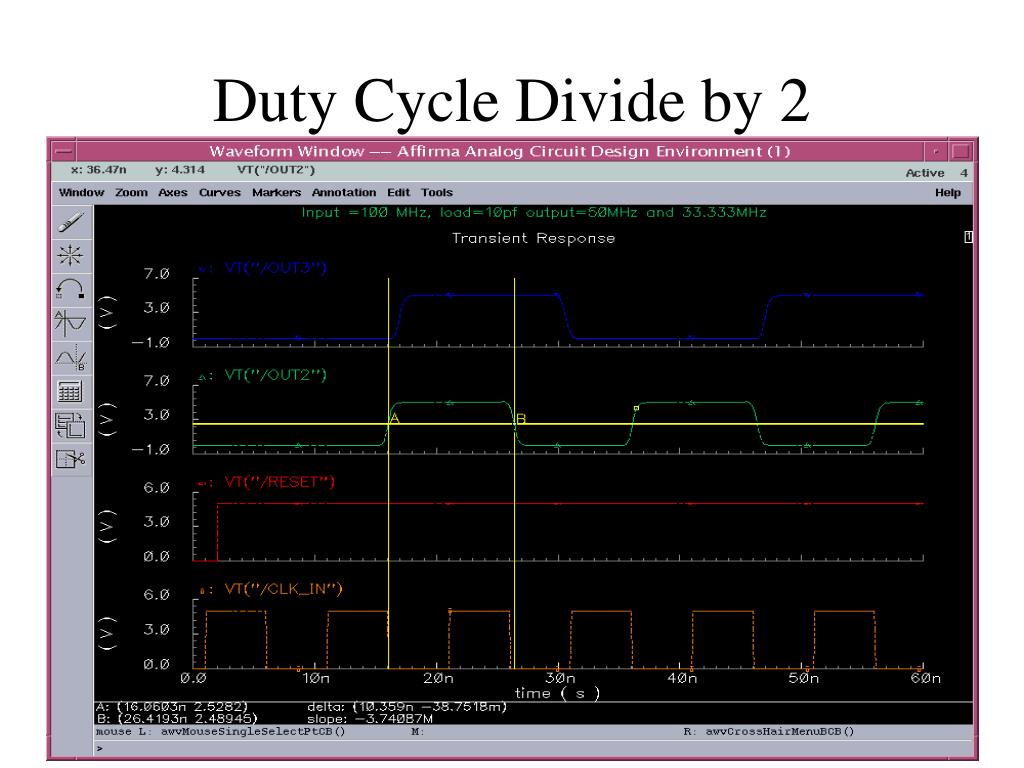Click marker B on the OUT2 waveform
The image size is (1024, 768).
tap(520, 419)
